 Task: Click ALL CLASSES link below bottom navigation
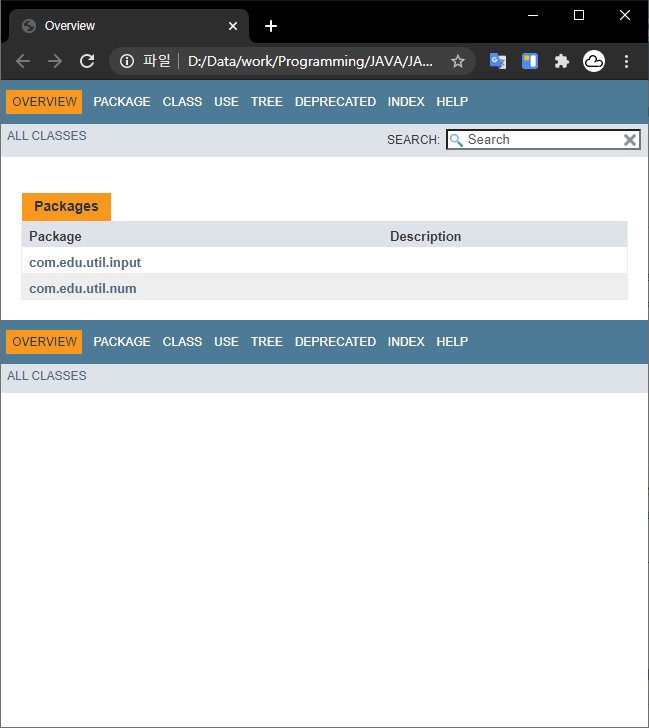click(x=47, y=376)
